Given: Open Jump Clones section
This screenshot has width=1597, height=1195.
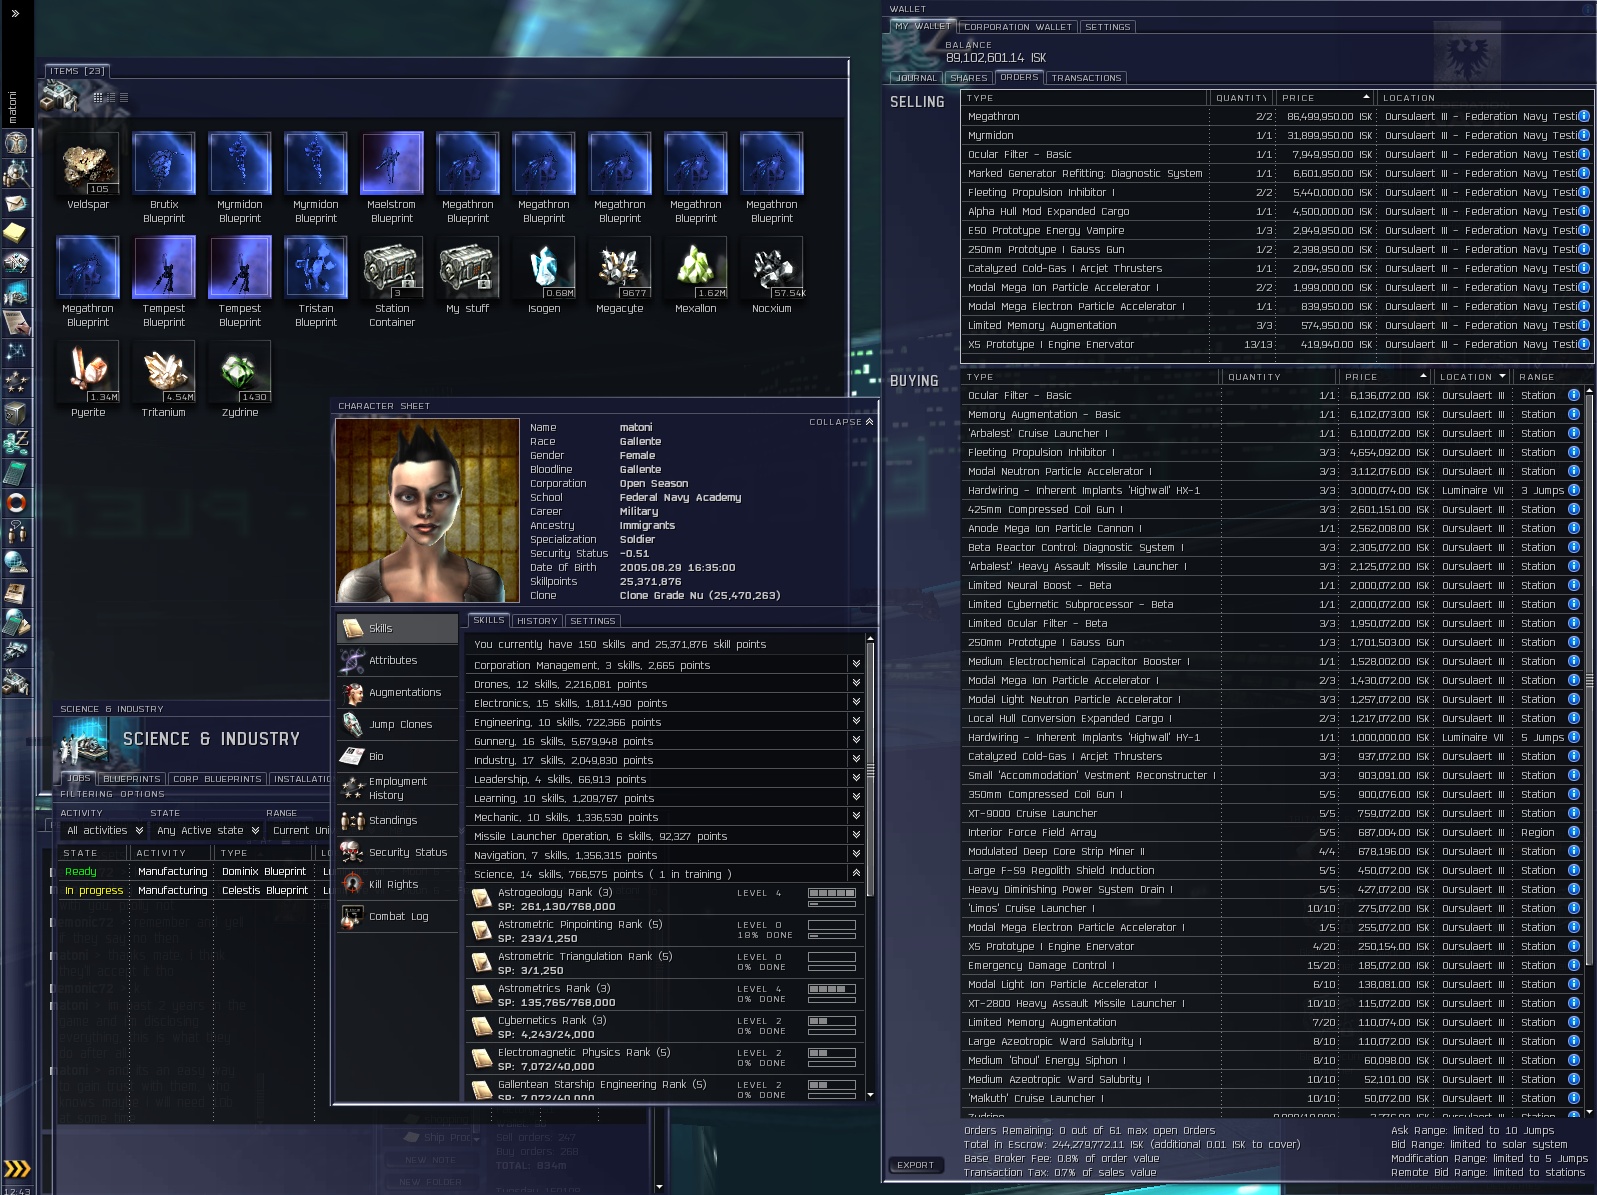Looking at the screenshot, I should (397, 724).
